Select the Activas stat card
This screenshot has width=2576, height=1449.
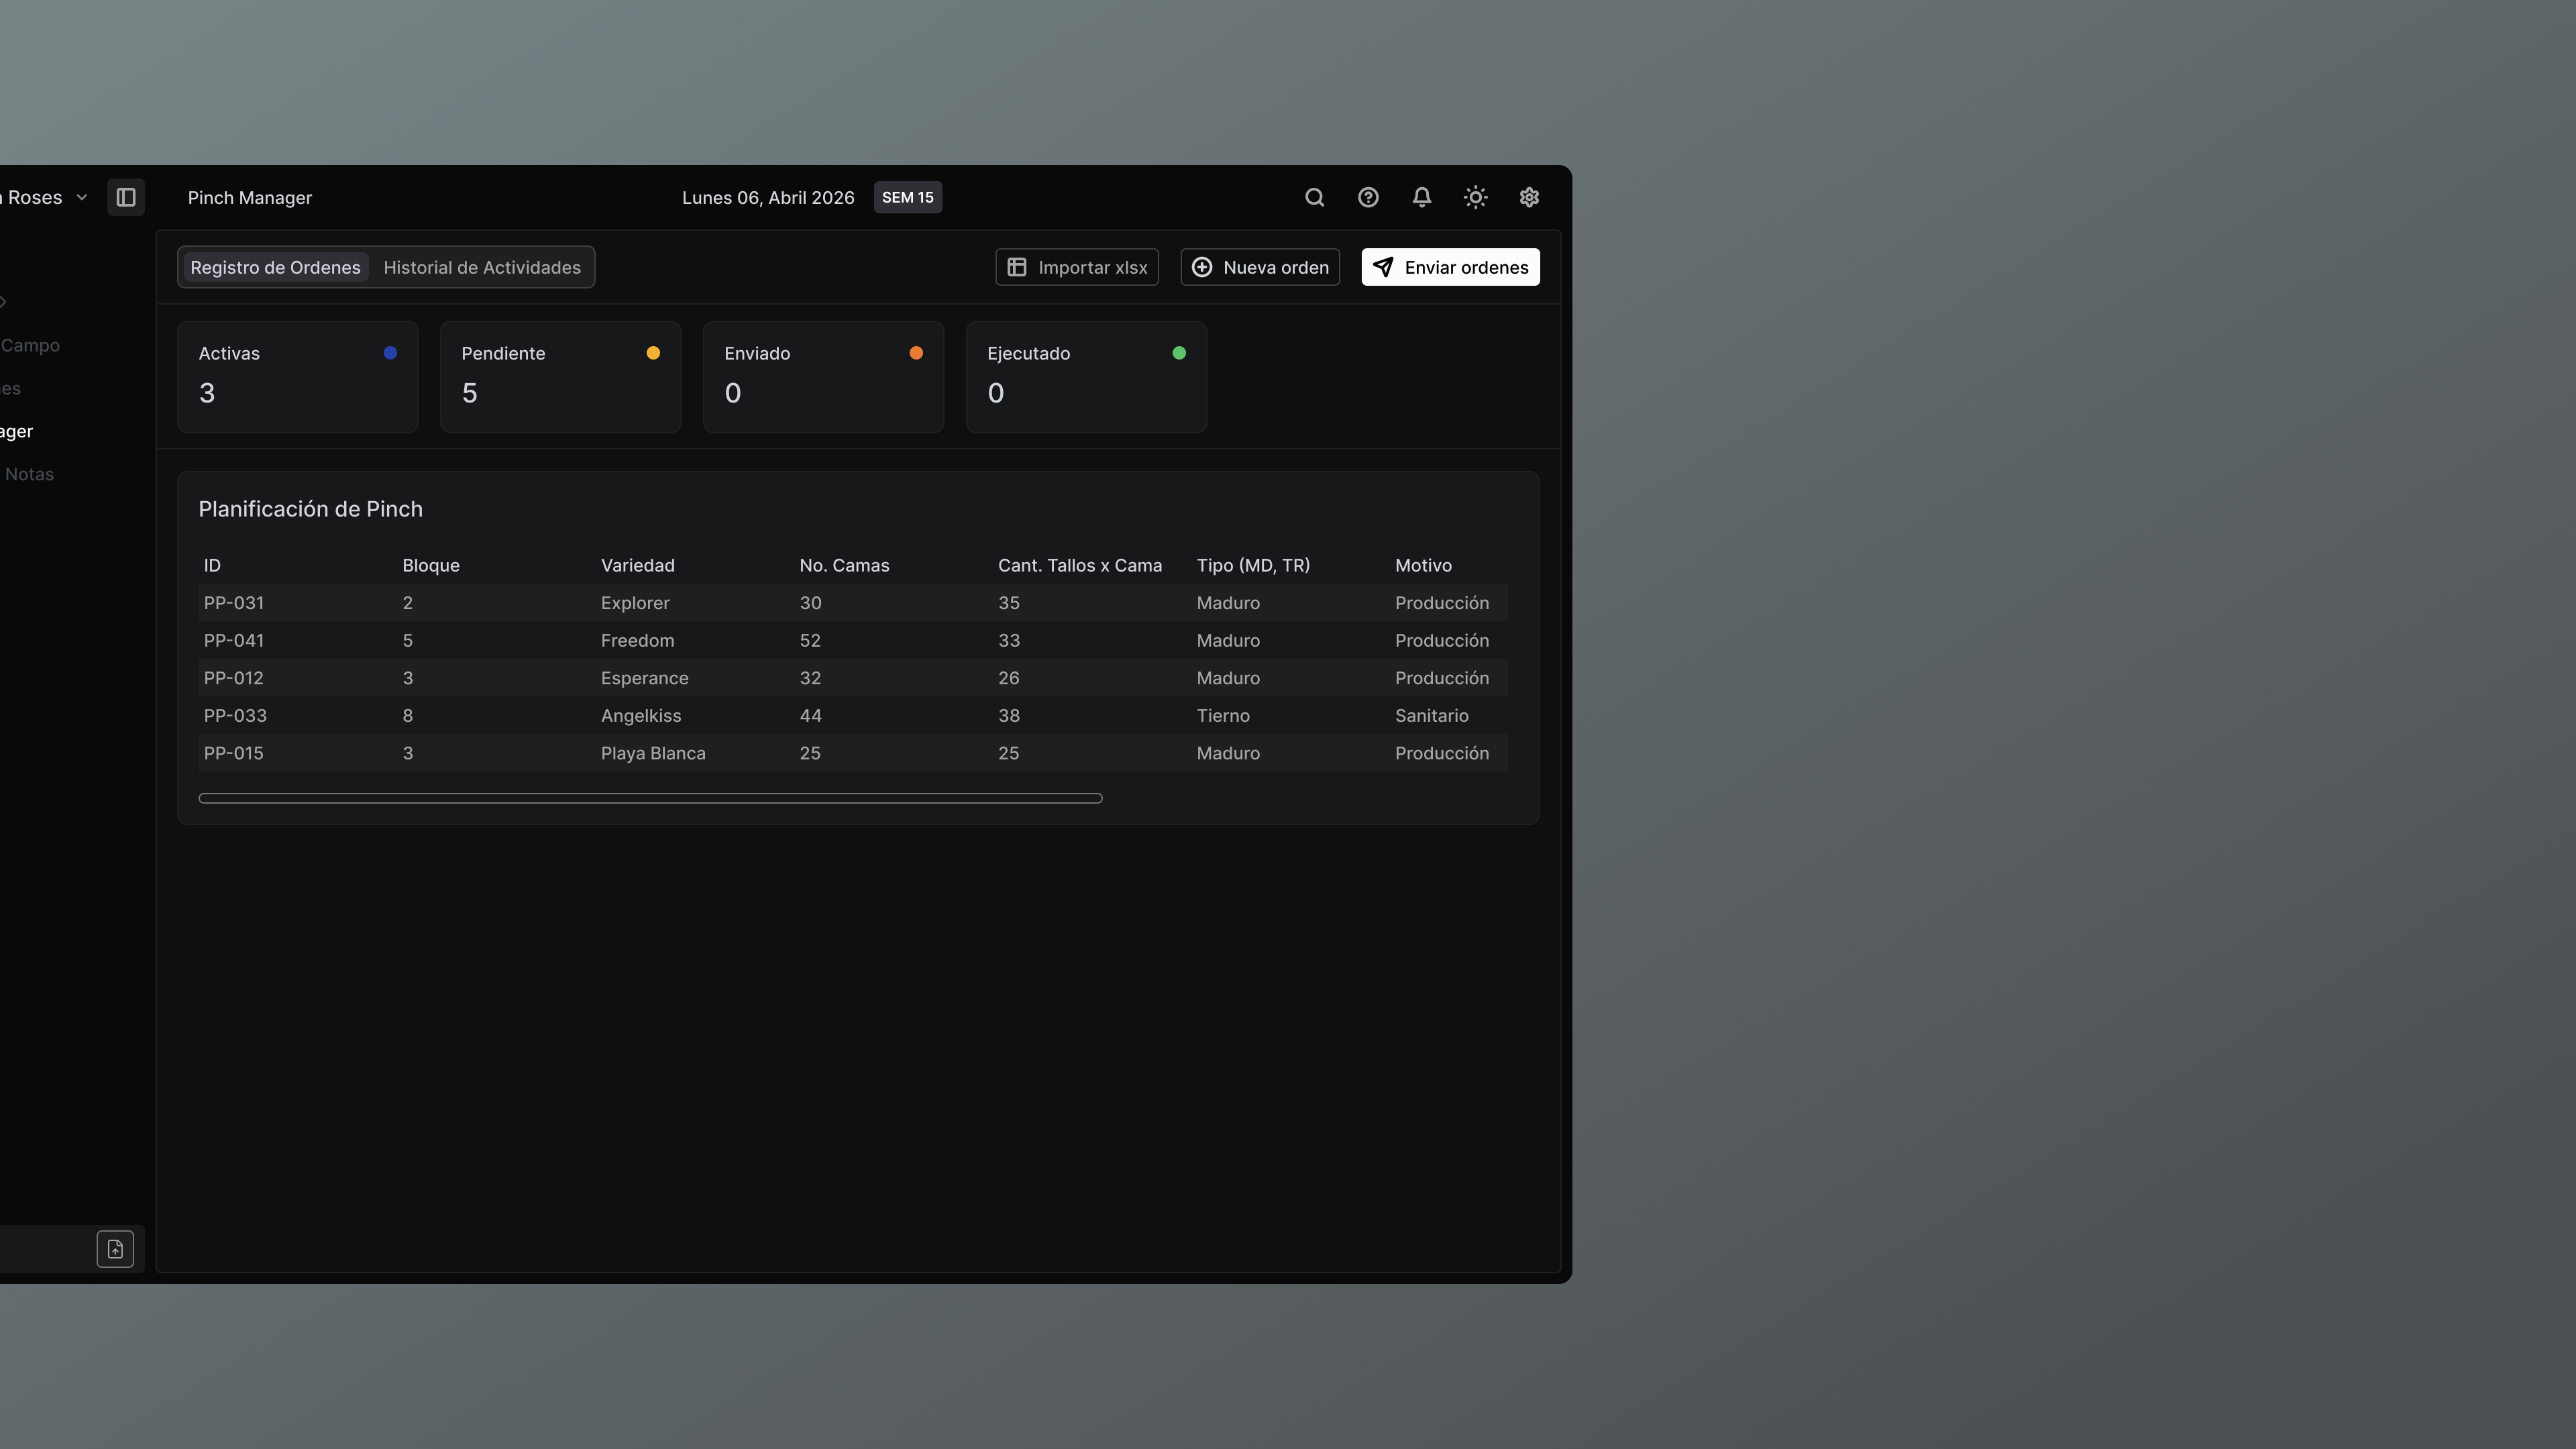(298, 377)
